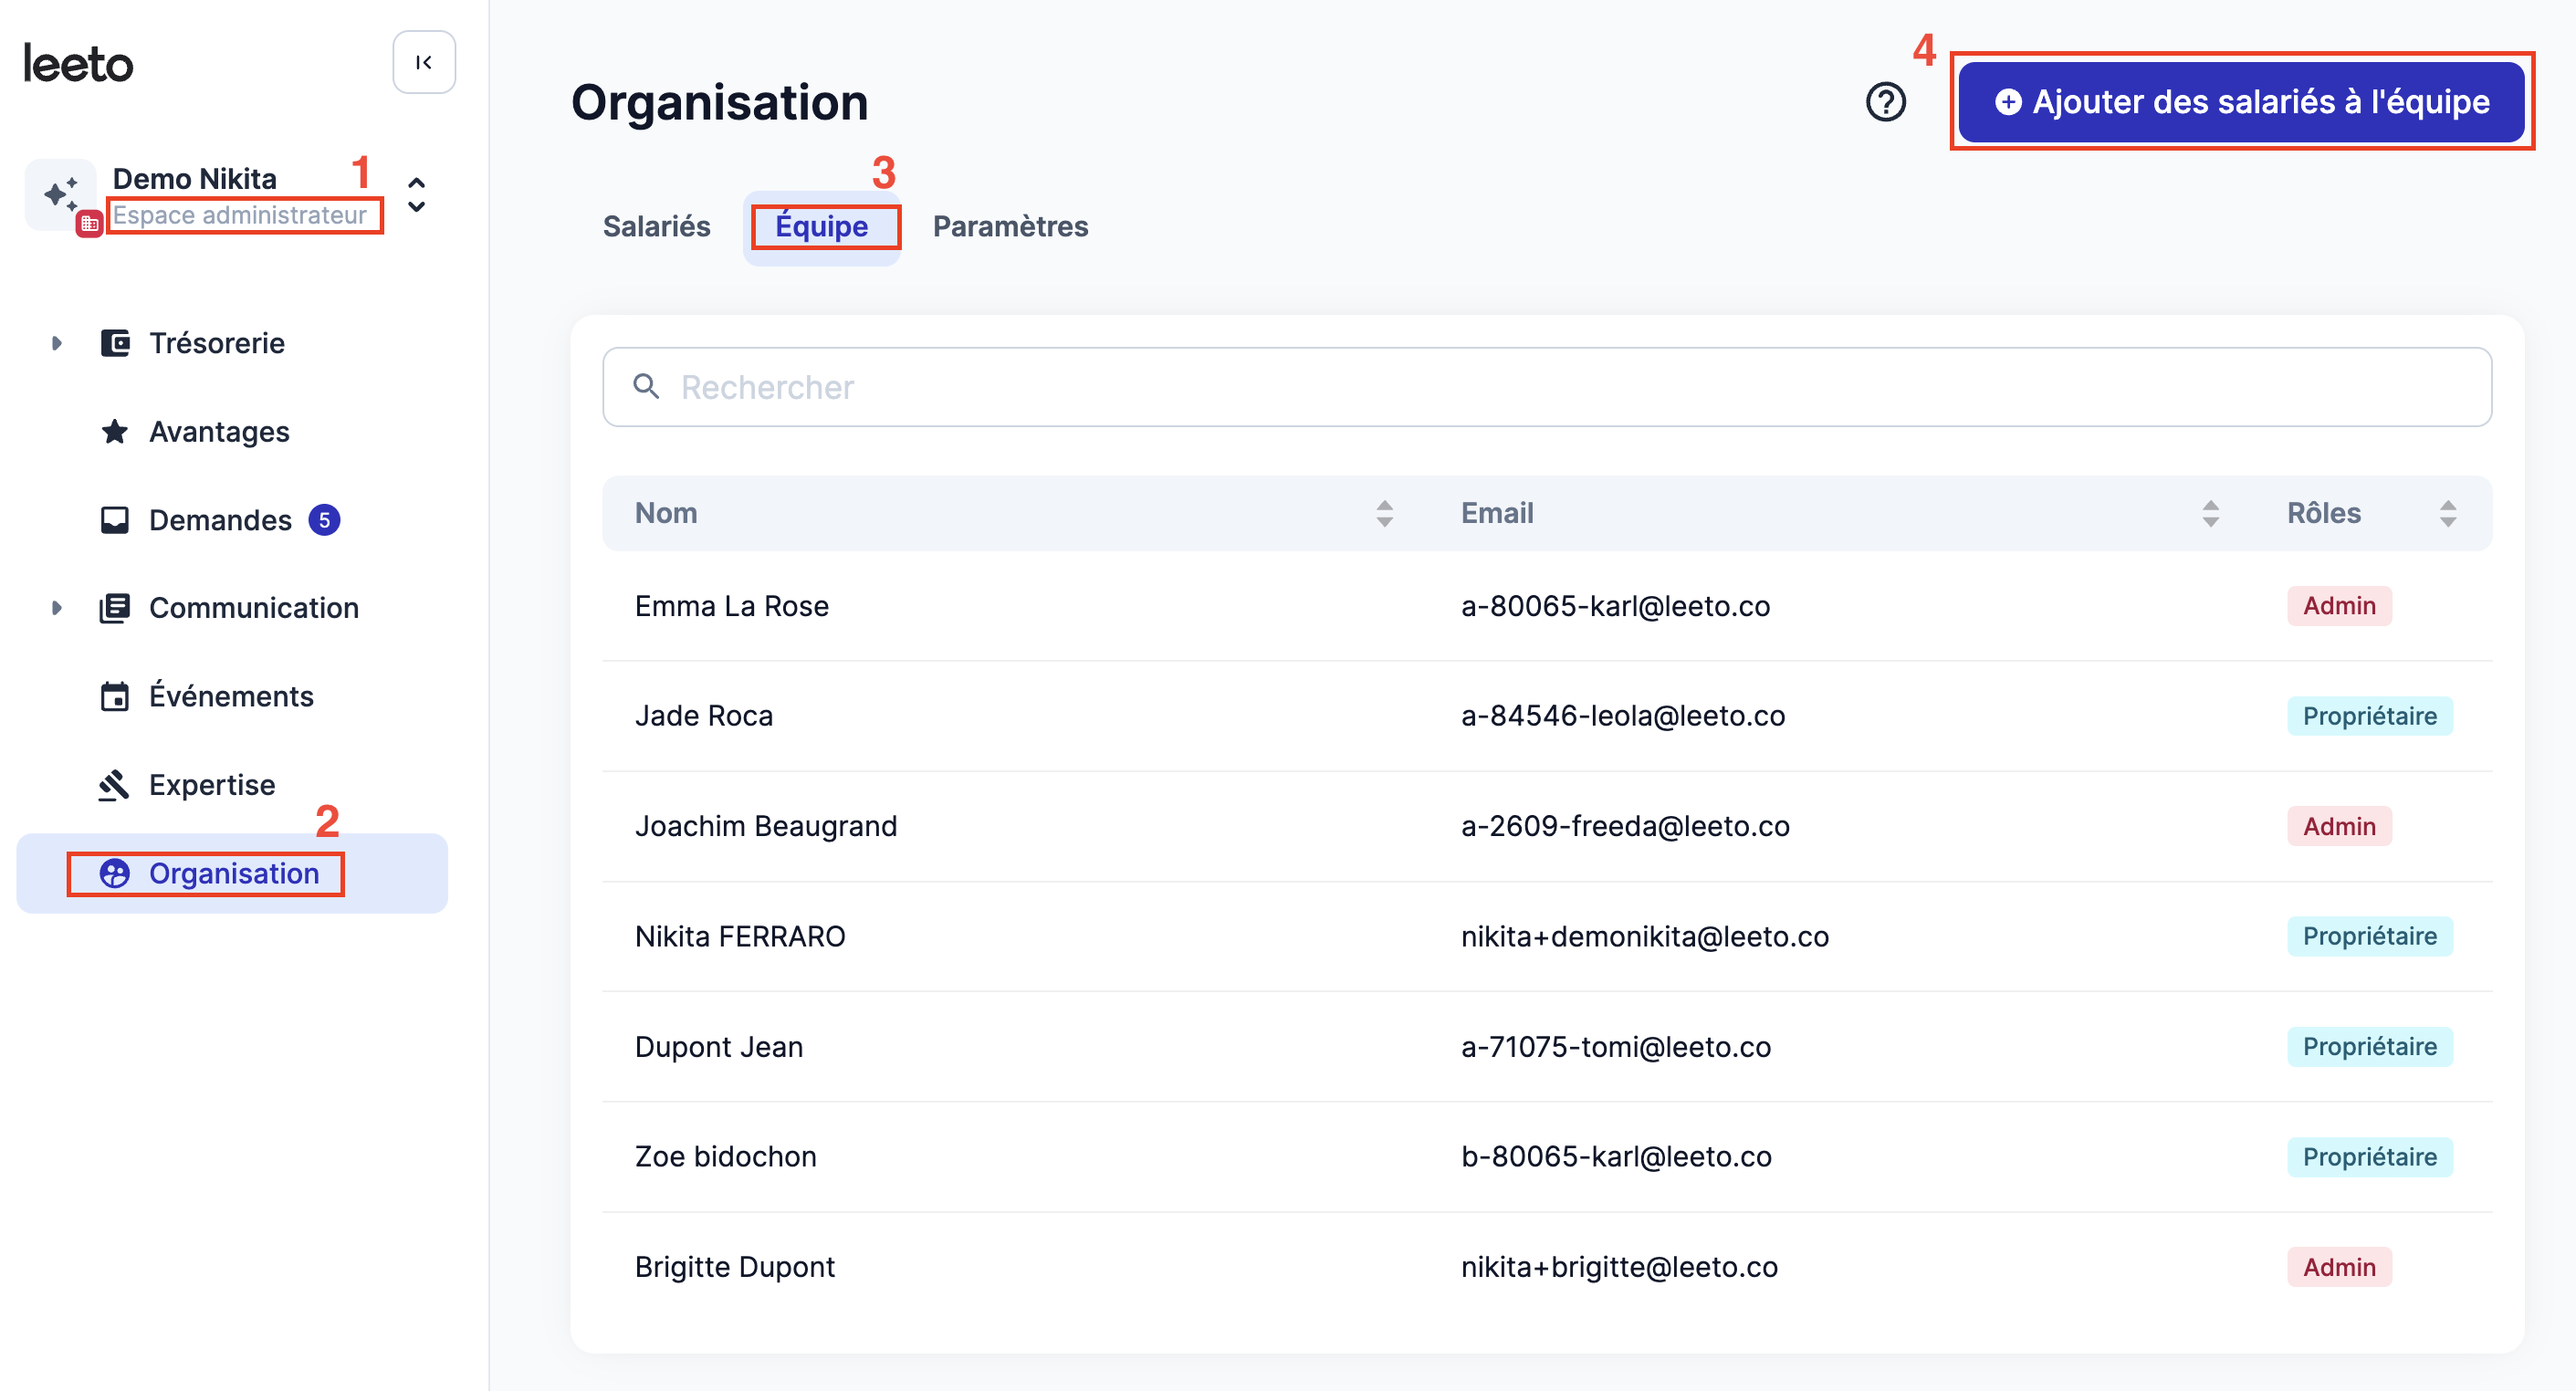Open the workspace switcher chevrons
Image resolution: width=2576 pixels, height=1391 pixels.
pyautogui.click(x=417, y=194)
